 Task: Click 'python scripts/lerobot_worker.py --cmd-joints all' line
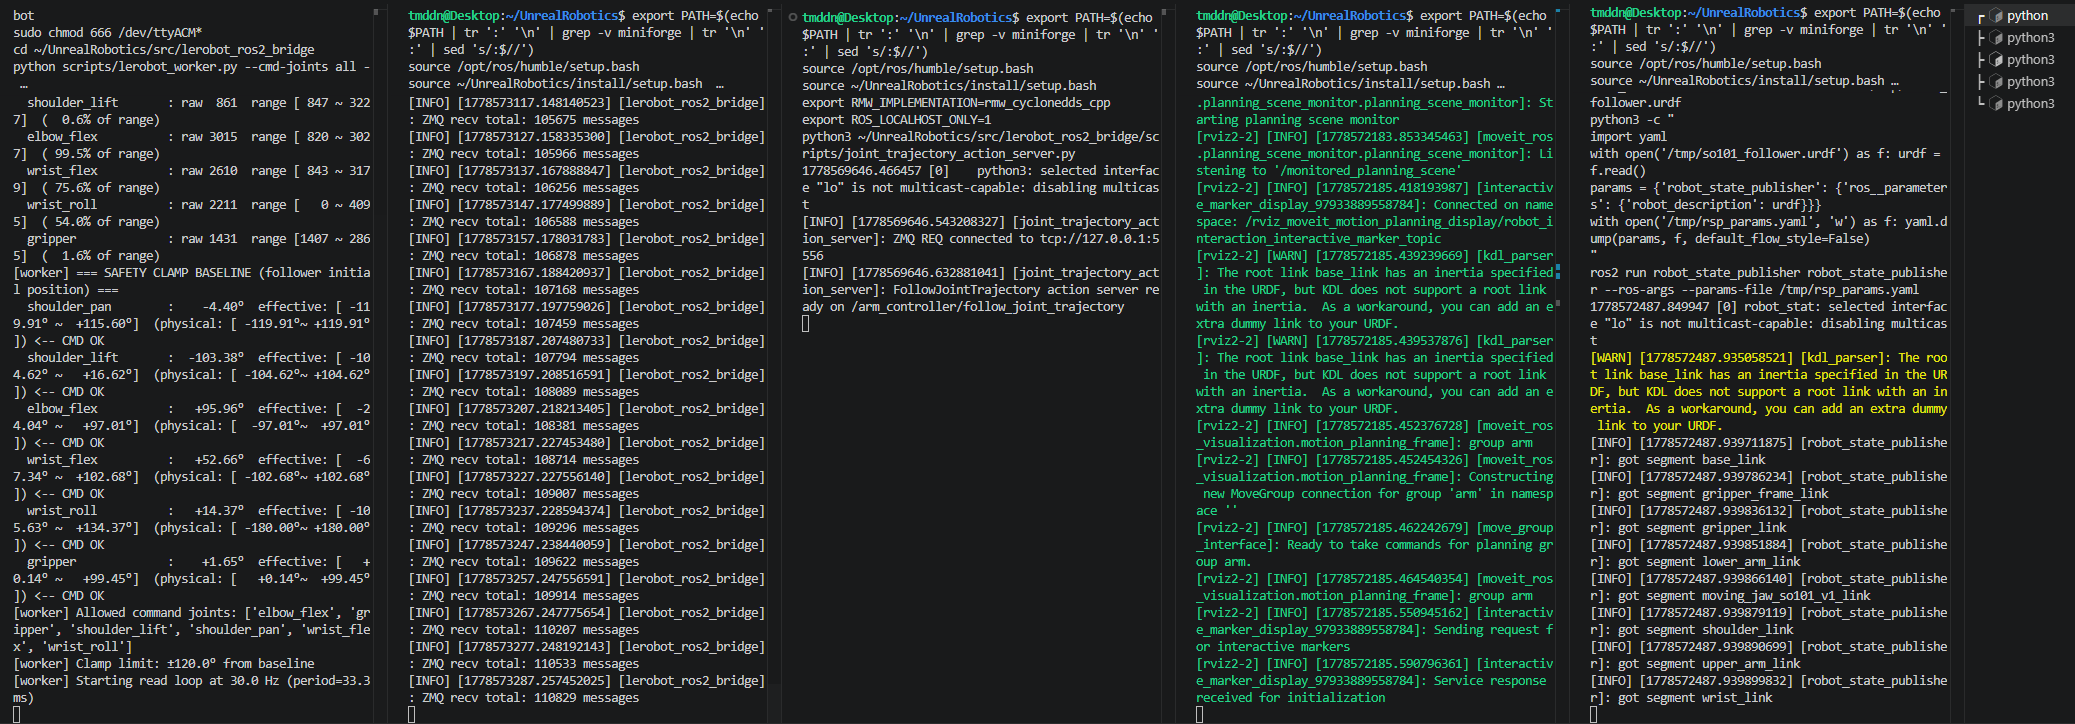pyautogui.click(x=192, y=66)
